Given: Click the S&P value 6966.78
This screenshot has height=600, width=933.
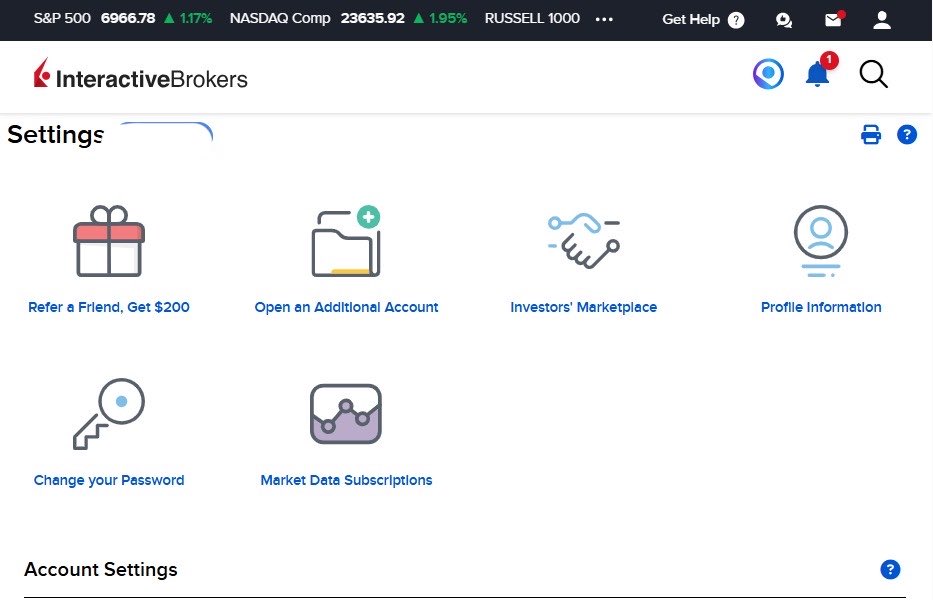Looking at the screenshot, I should (128, 18).
